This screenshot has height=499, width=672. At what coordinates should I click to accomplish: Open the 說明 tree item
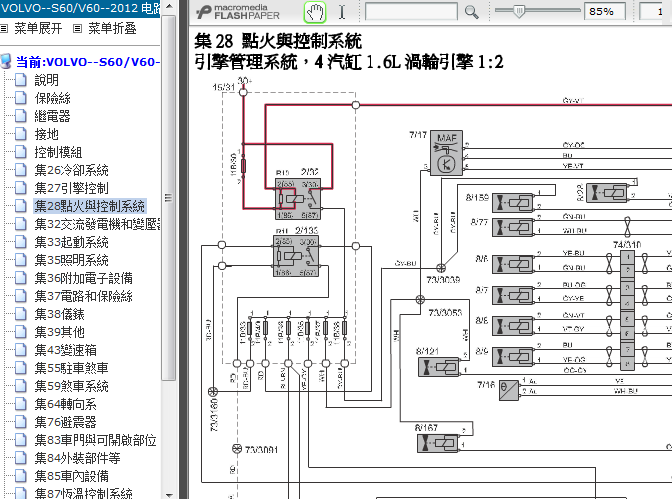(46, 80)
